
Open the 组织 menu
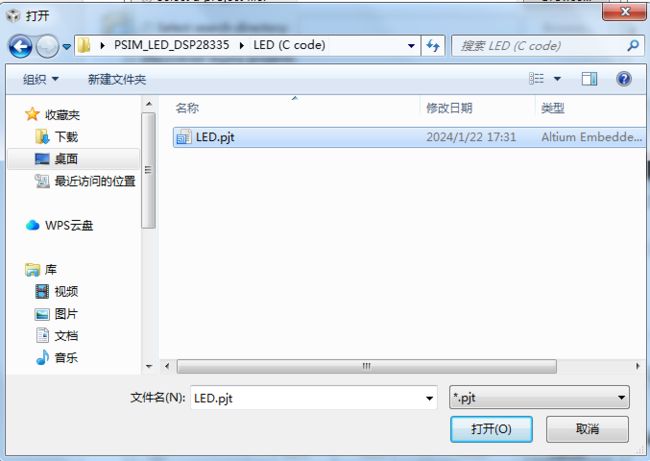pos(41,79)
